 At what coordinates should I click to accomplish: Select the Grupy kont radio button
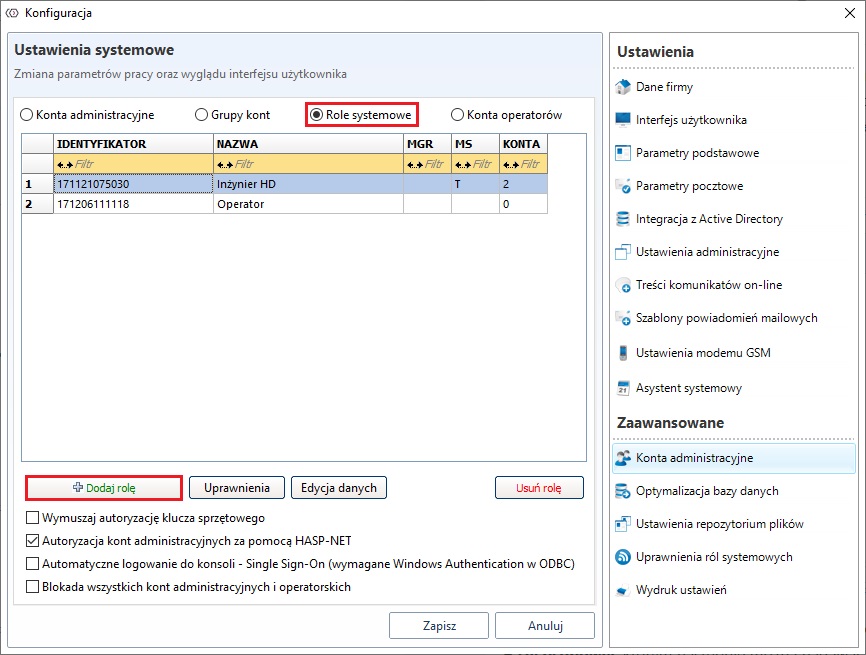tap(201, 115)
